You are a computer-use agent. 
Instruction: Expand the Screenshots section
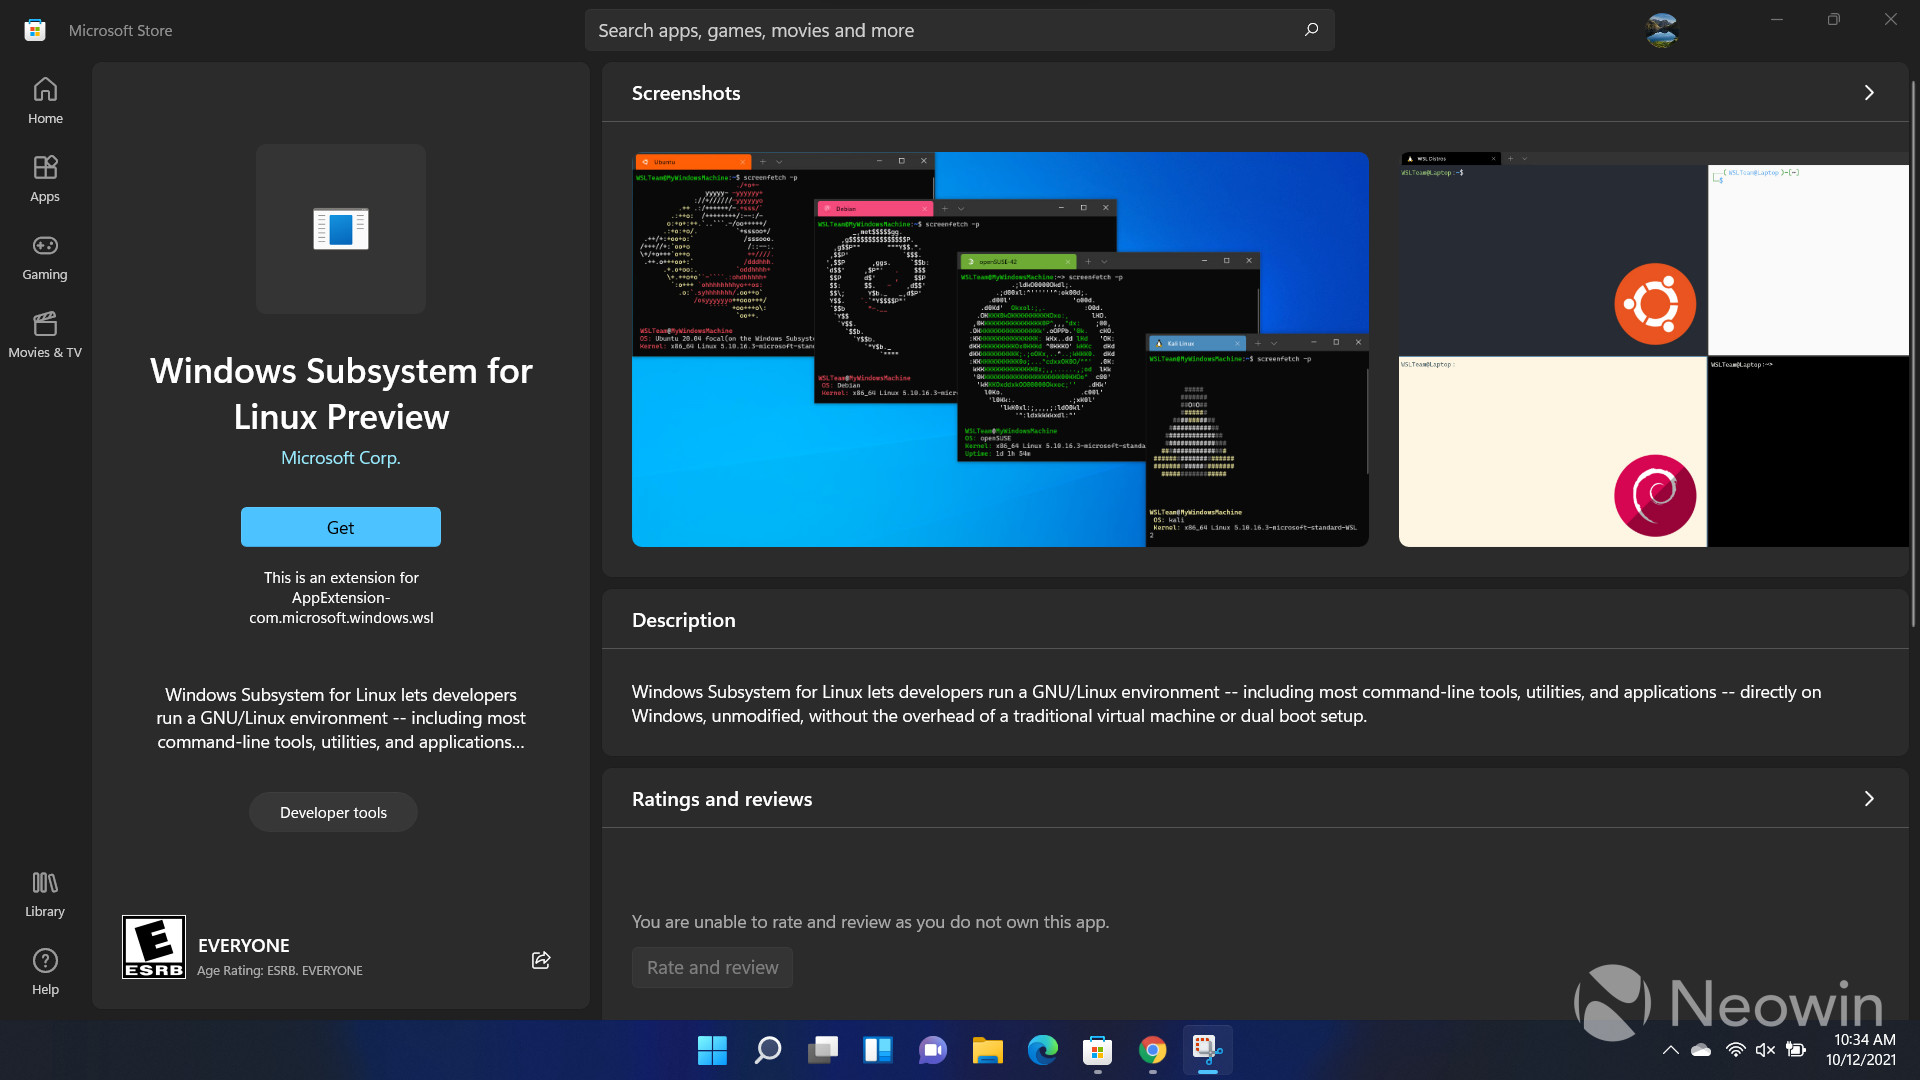1869,92
